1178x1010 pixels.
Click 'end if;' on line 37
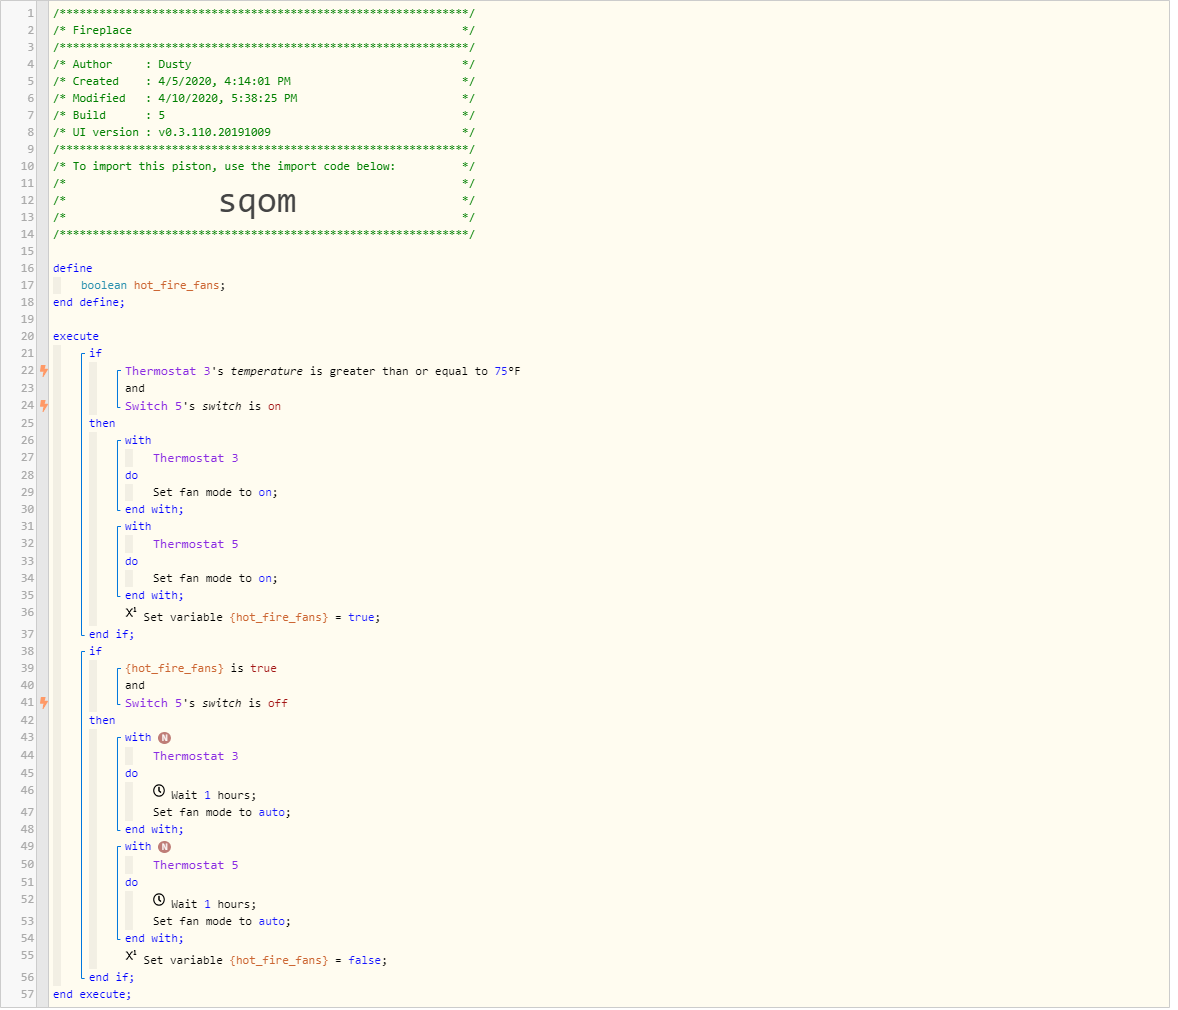[111, 635]
